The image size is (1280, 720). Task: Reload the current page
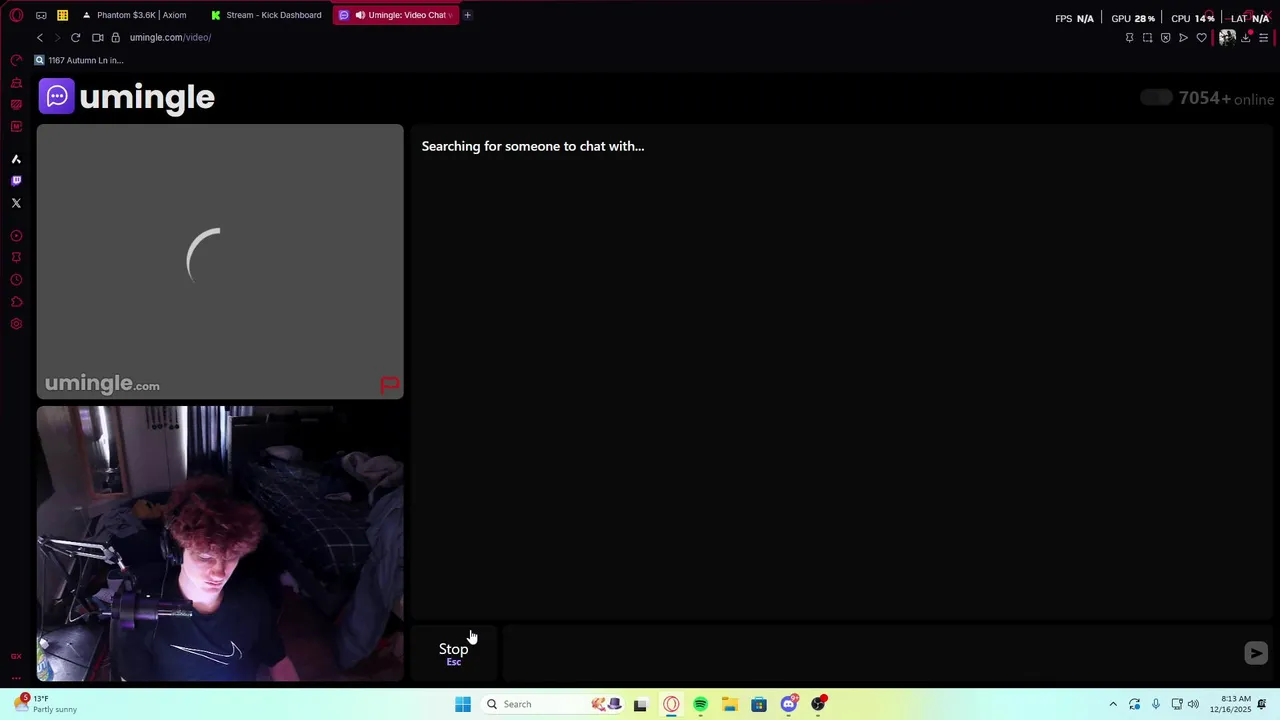coord(75,37)
